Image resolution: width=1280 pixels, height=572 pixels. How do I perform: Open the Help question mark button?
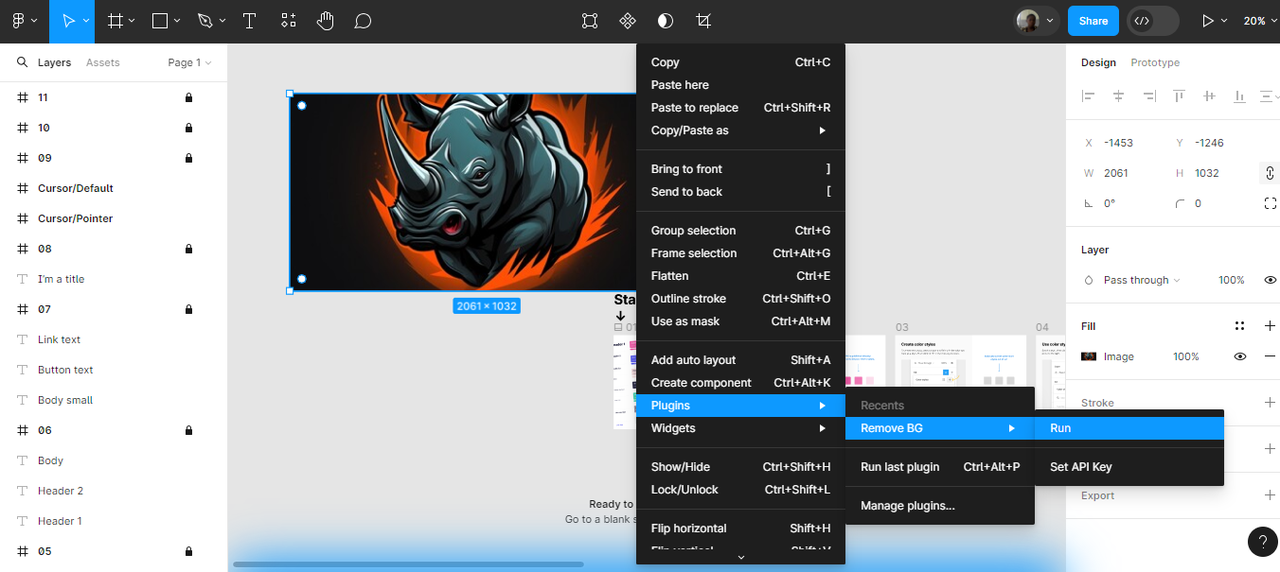pyautogui.click(x=1263, y=541)
